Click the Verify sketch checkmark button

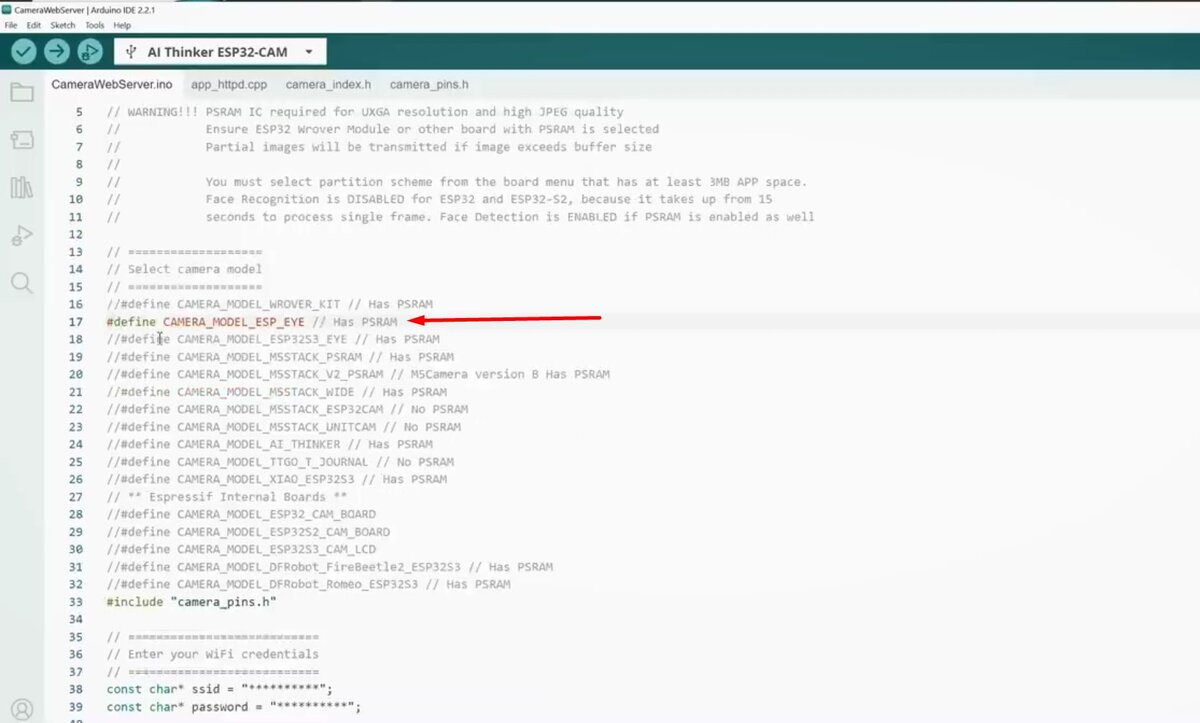pos(24,52)
